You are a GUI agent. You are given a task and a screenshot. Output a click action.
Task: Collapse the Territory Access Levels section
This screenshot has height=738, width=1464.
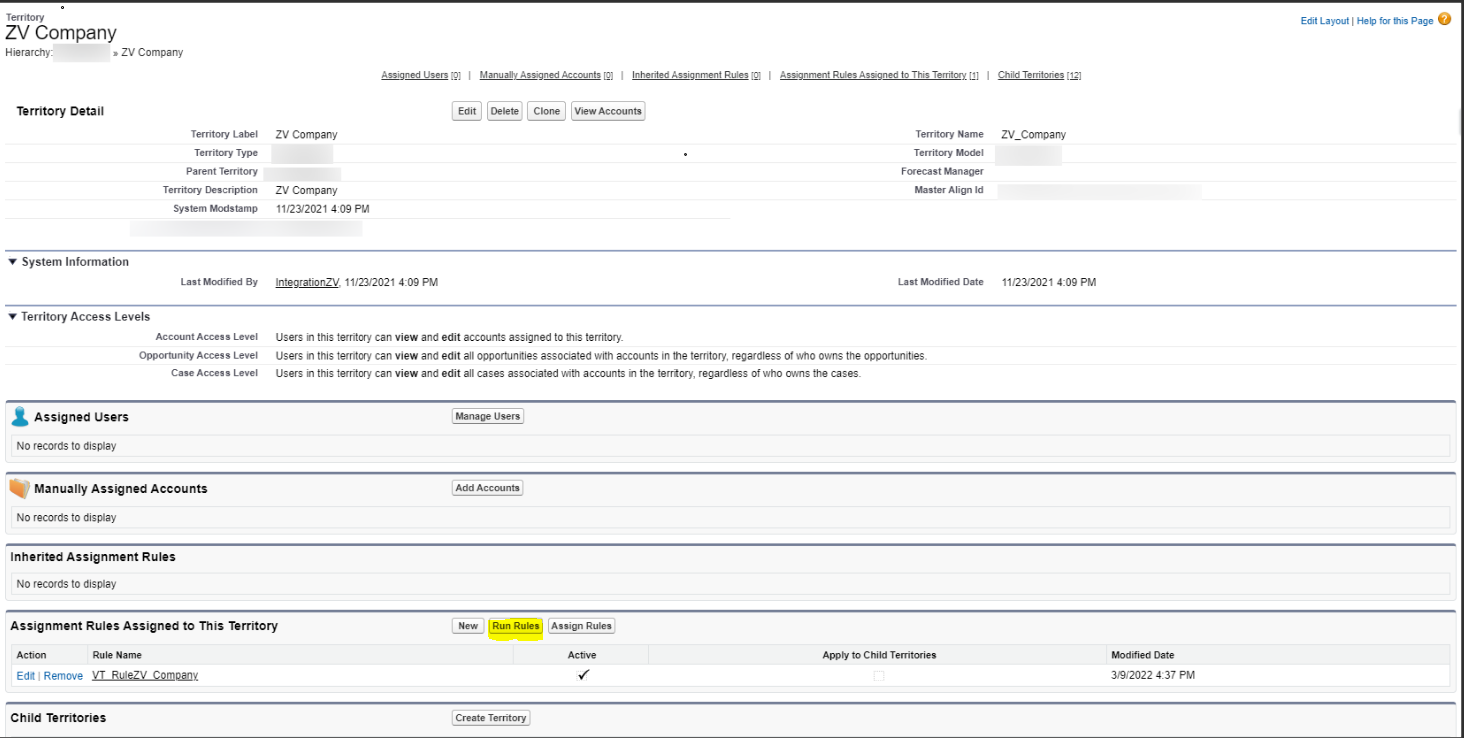[13, 317]
